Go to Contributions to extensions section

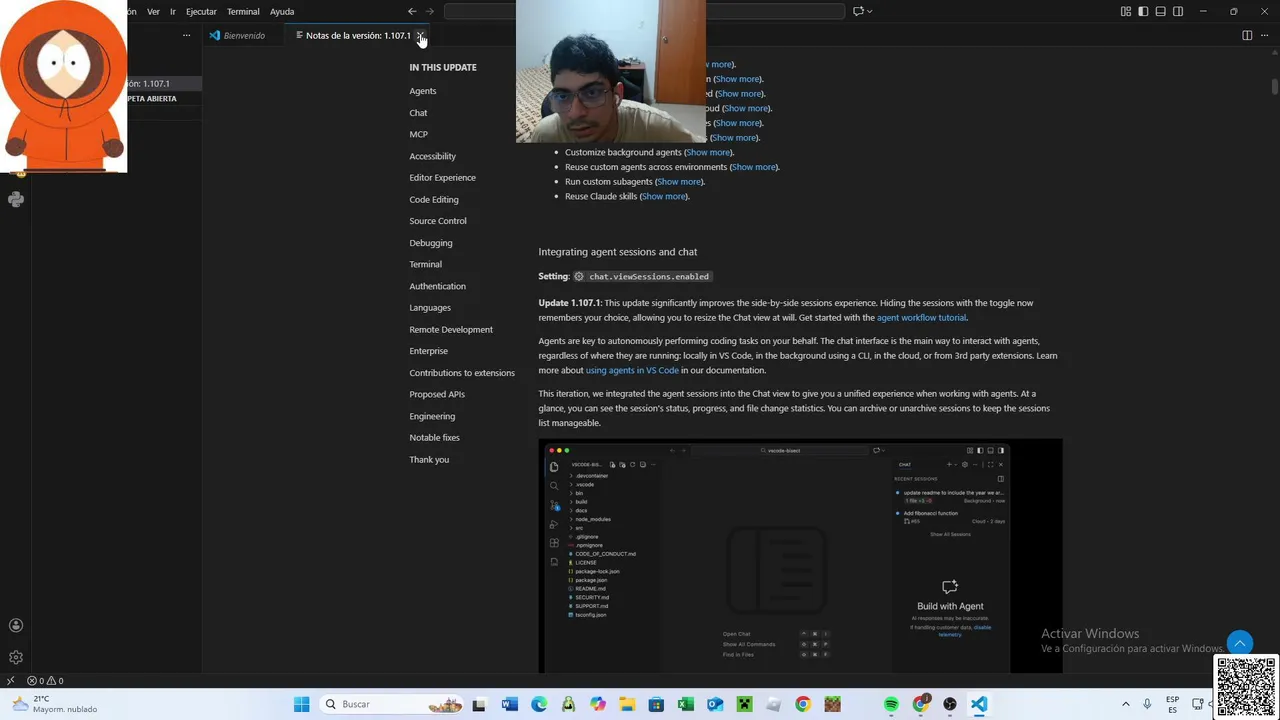tap(462, 373)
